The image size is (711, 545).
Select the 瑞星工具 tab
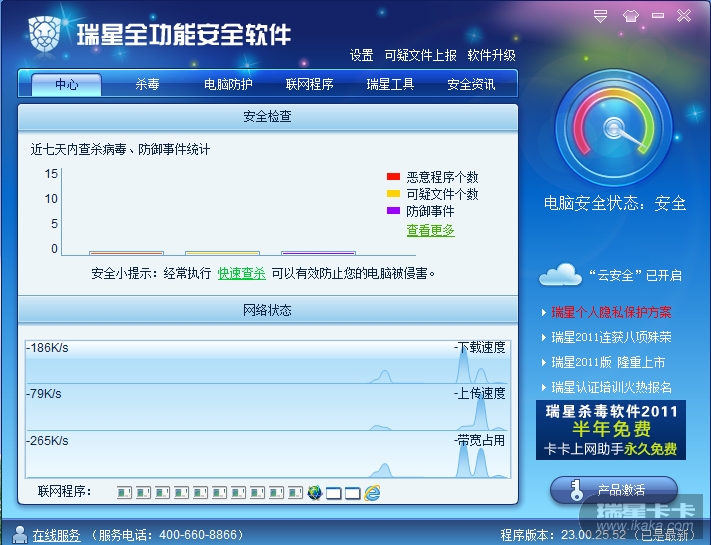[390, 84]
